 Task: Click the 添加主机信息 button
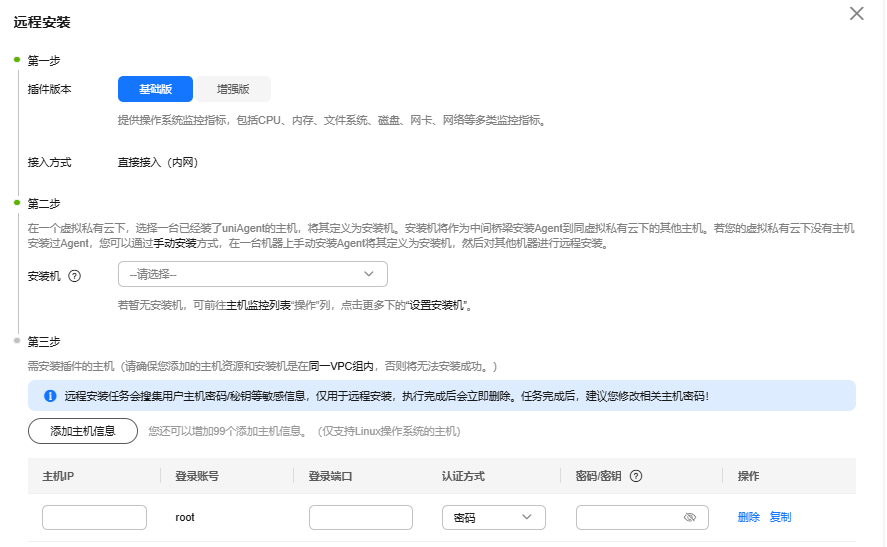pyautogui.click(x=83, y=431)
